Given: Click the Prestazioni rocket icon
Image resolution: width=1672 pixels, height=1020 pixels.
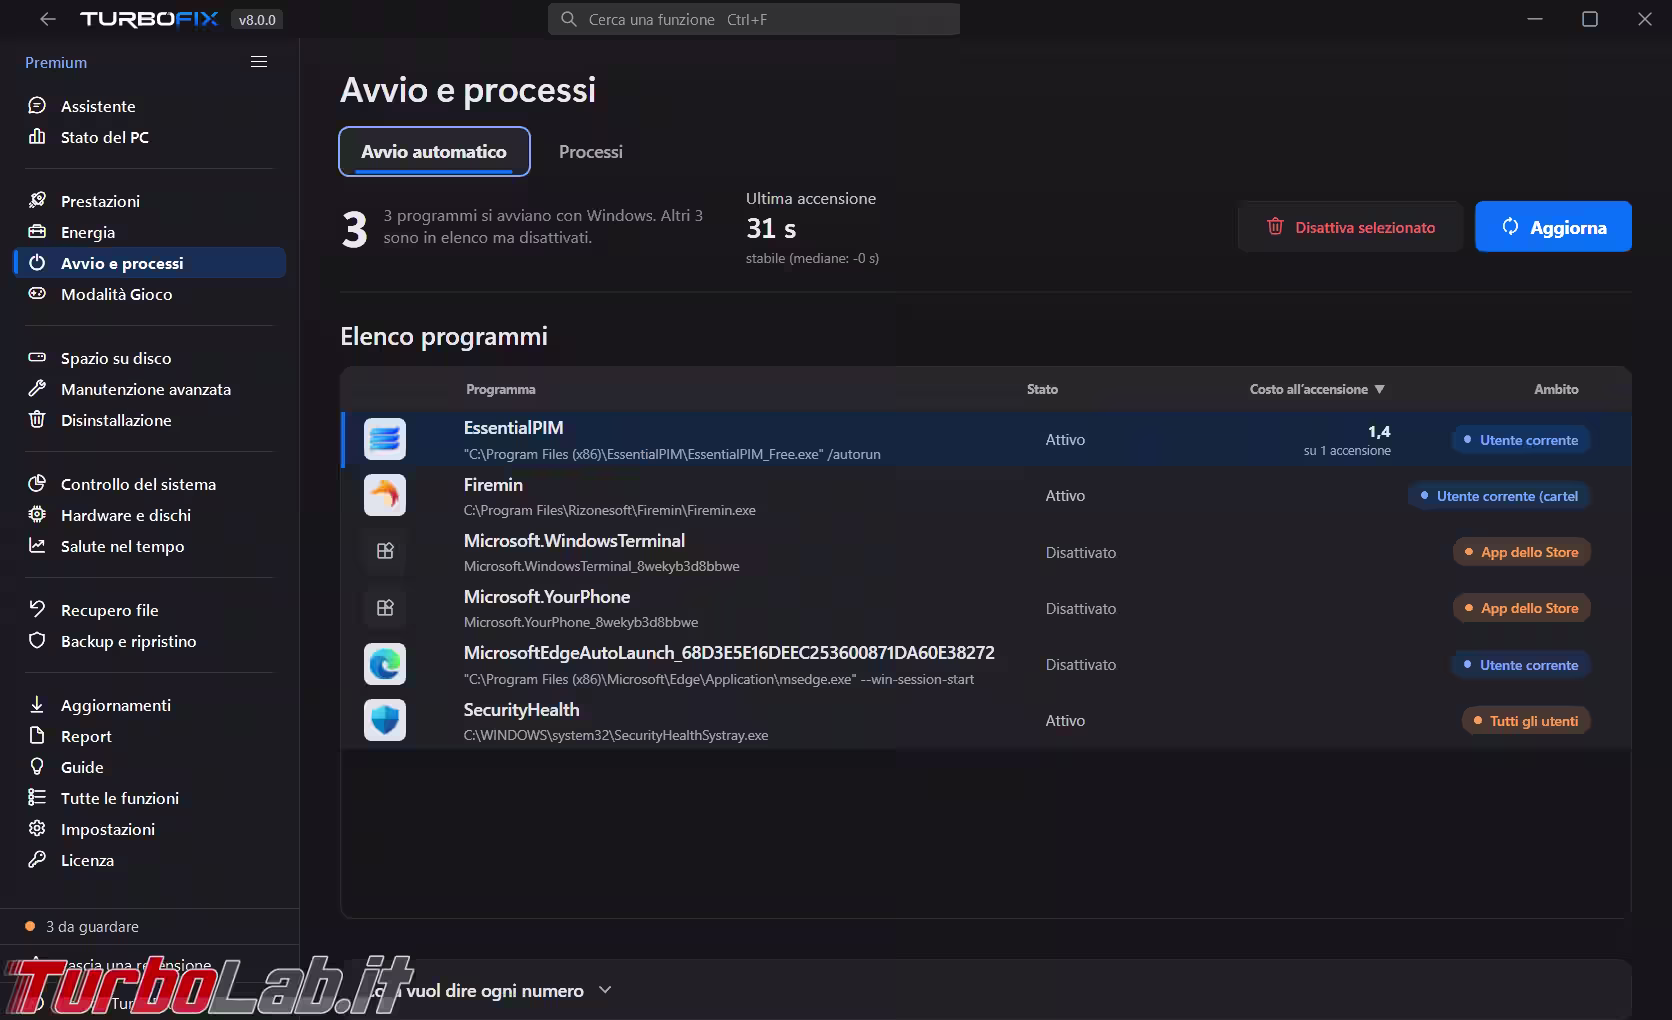Looking at the screenshot, I should [37, 201].
